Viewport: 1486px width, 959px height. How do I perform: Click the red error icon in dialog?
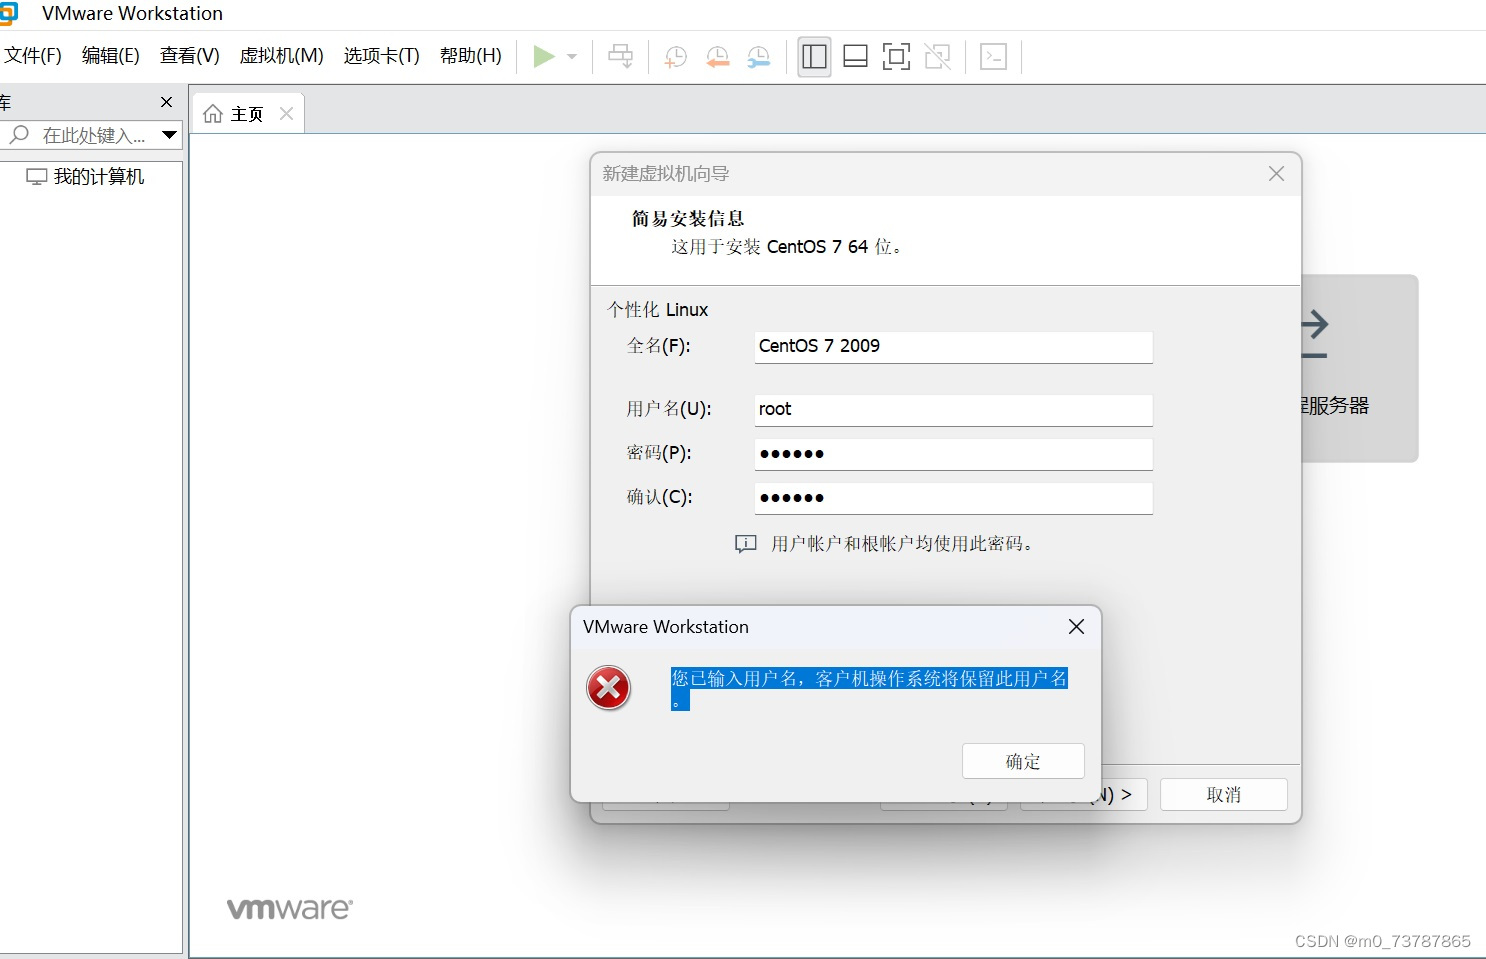pos(608,688)
